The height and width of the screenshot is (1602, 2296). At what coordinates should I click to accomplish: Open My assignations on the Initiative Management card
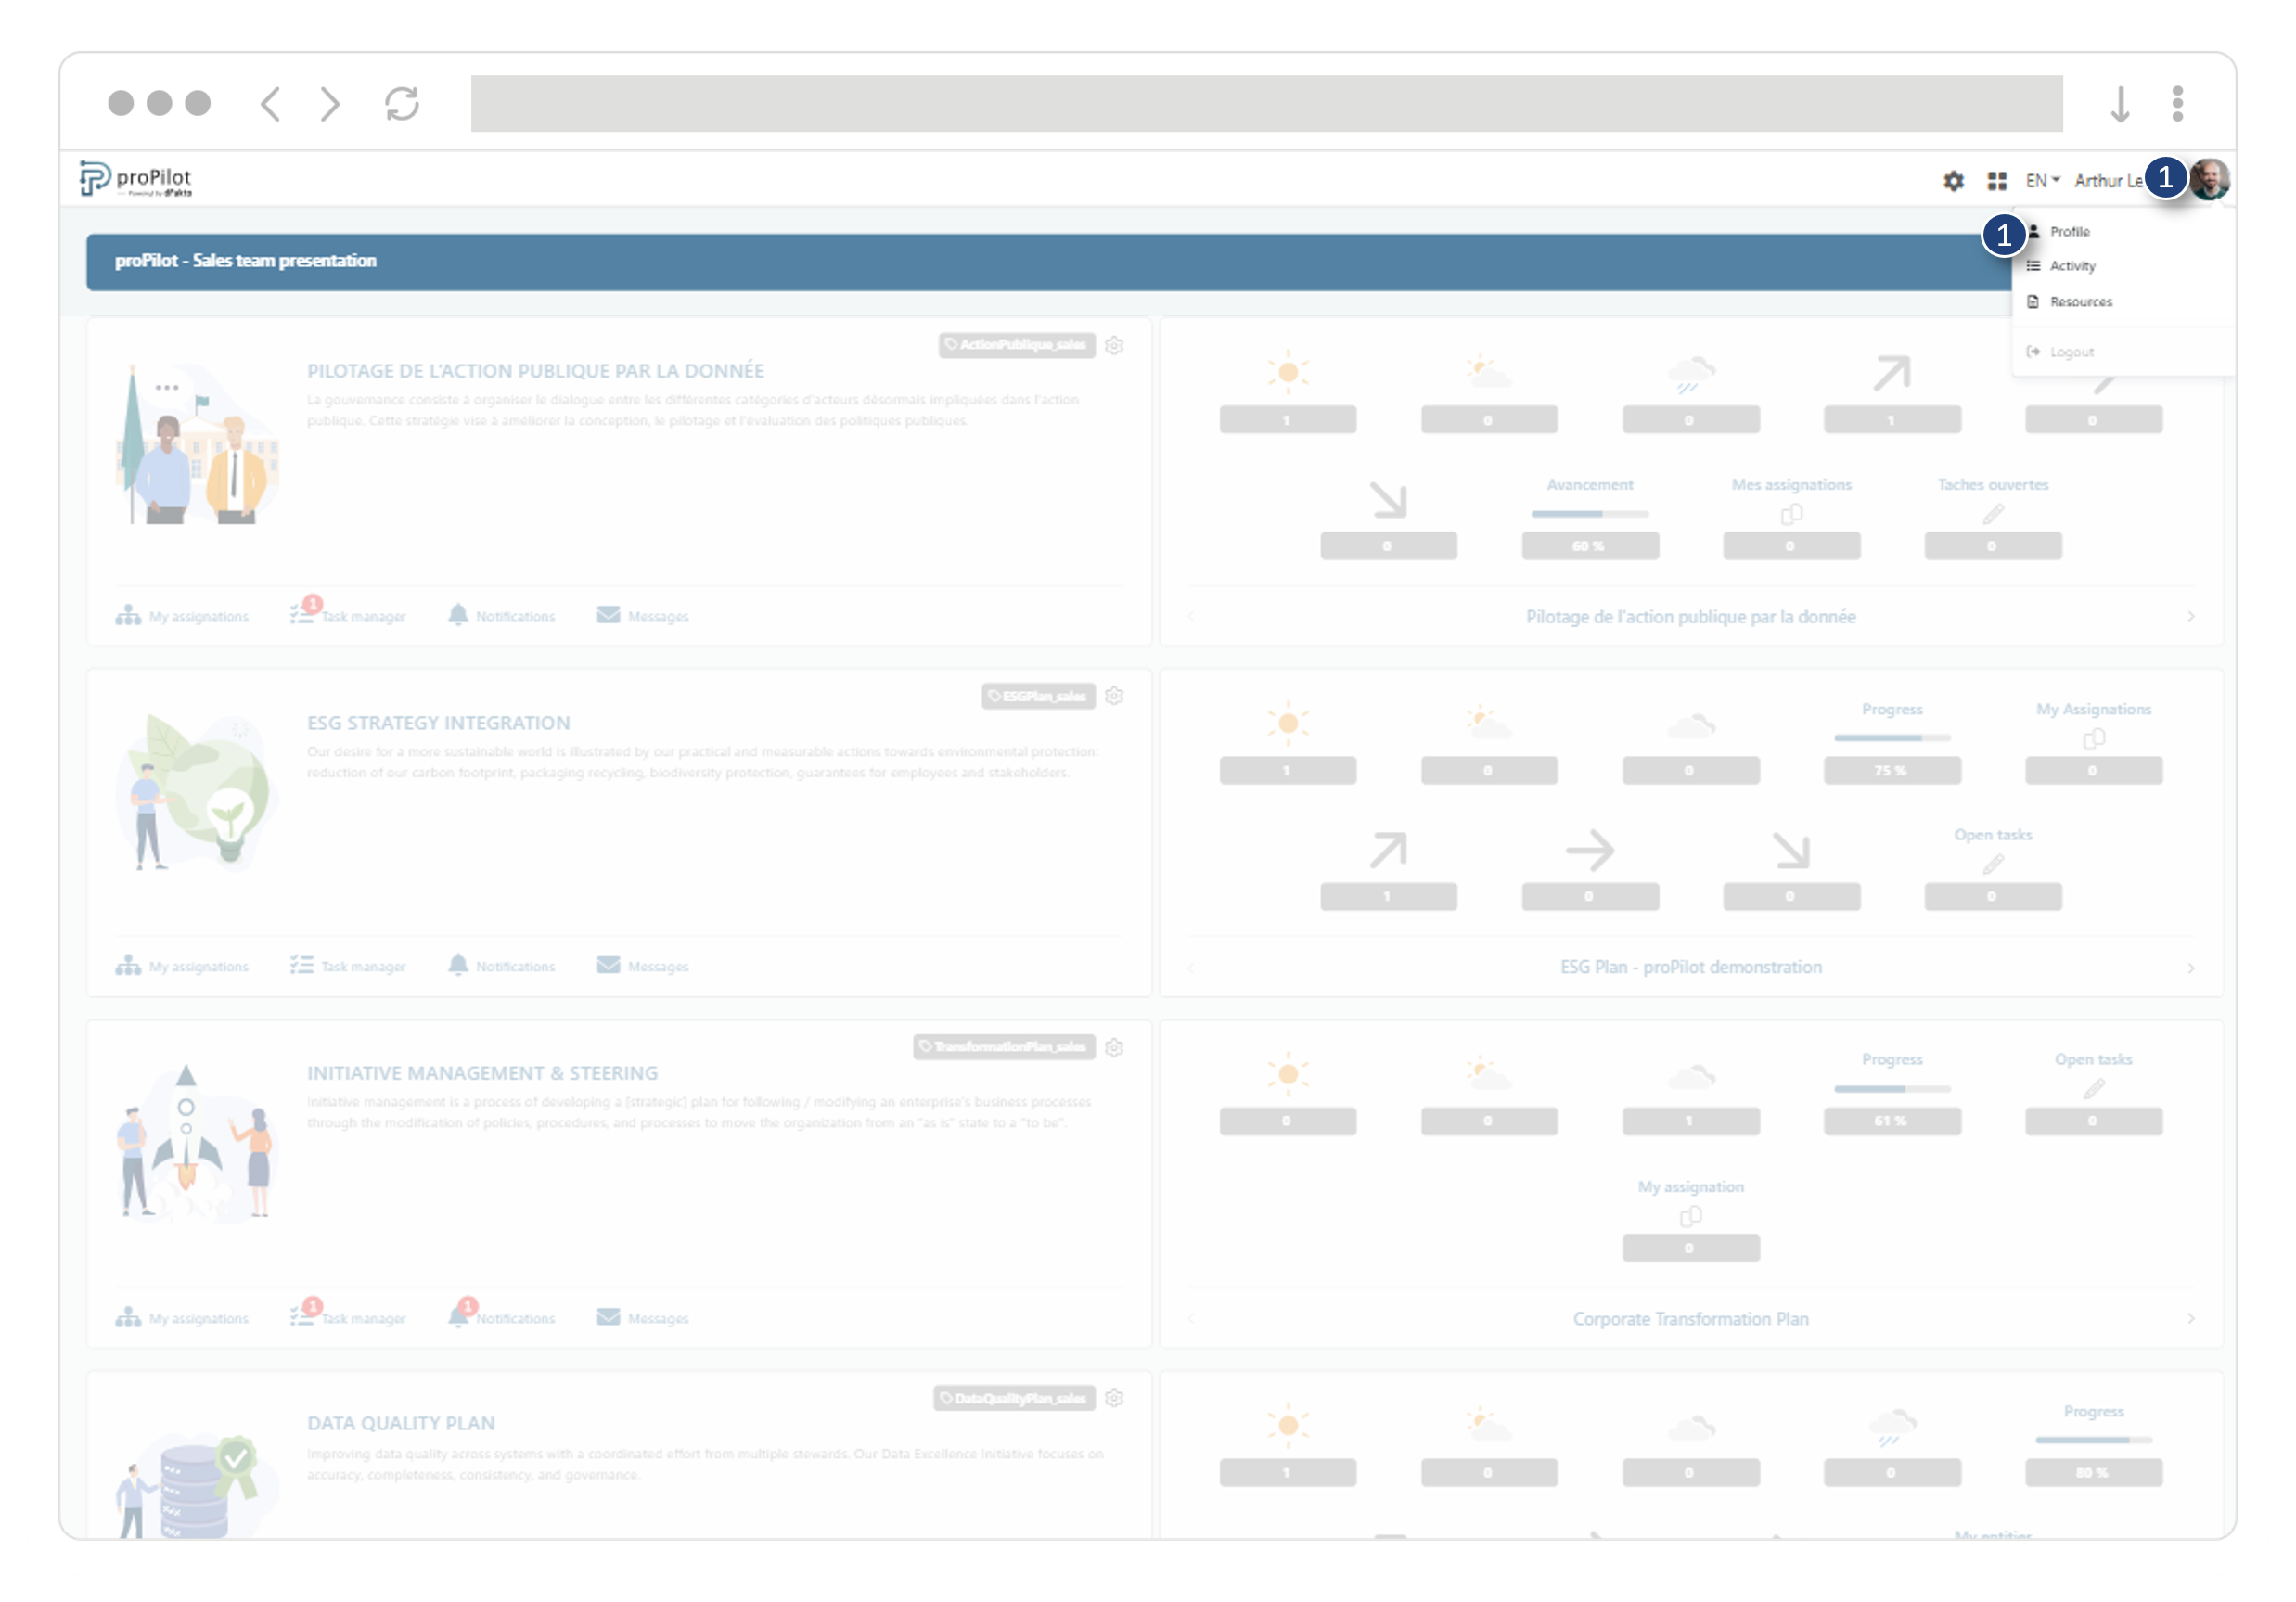[x=182, y=1318]
